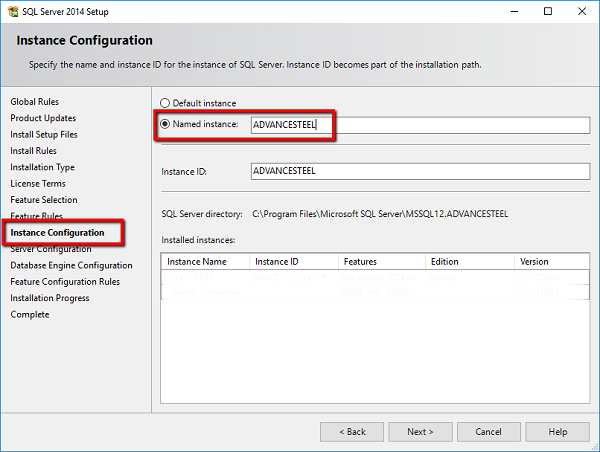The height and width of the screenshot is (452, 600).
Task: Select Database Engine Configuration step
Action: pos(71,266)
